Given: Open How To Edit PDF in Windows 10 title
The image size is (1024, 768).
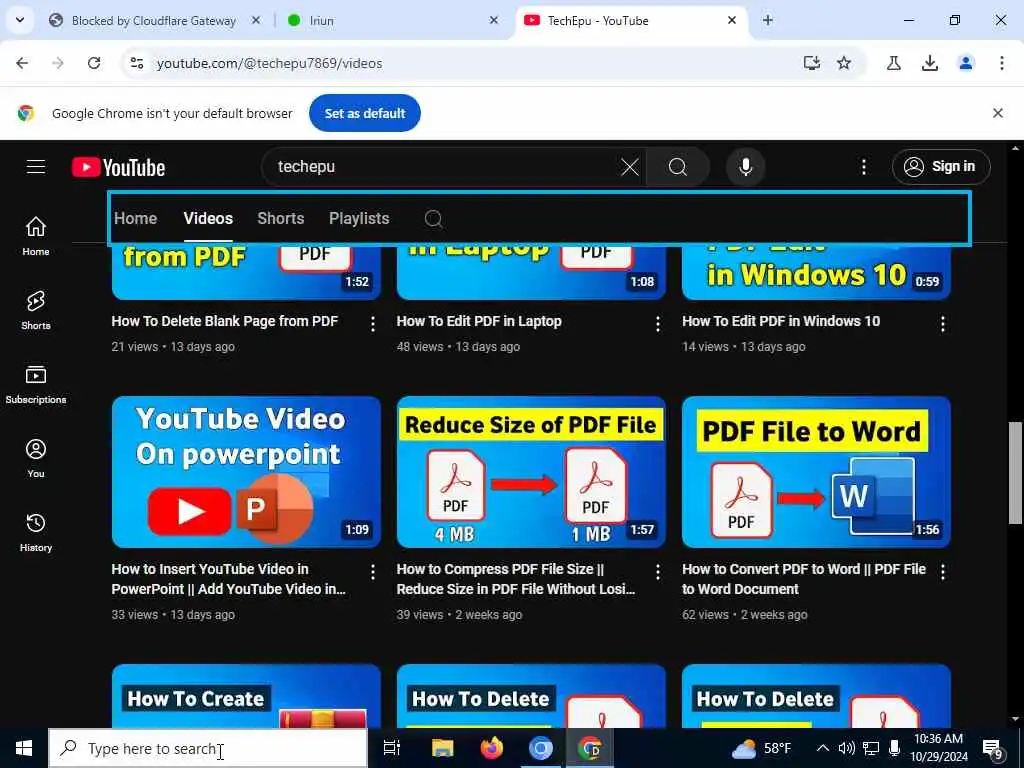Looking at the screenshot, I should (x=781, y=321).
